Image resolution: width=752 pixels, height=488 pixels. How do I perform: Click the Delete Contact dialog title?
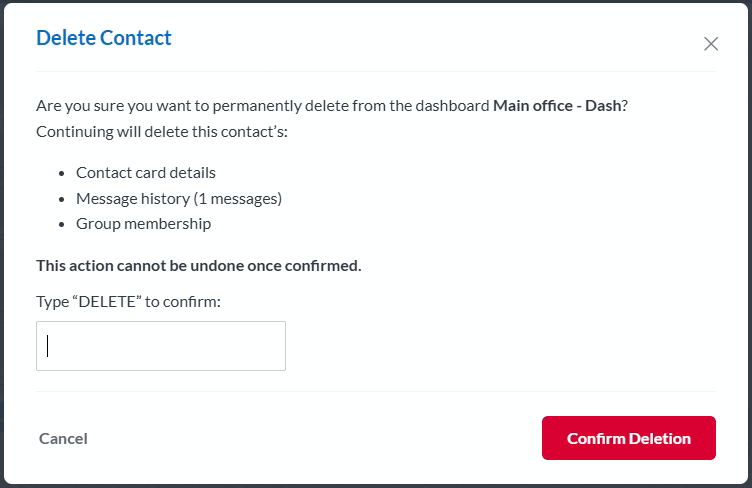point(104,38)
